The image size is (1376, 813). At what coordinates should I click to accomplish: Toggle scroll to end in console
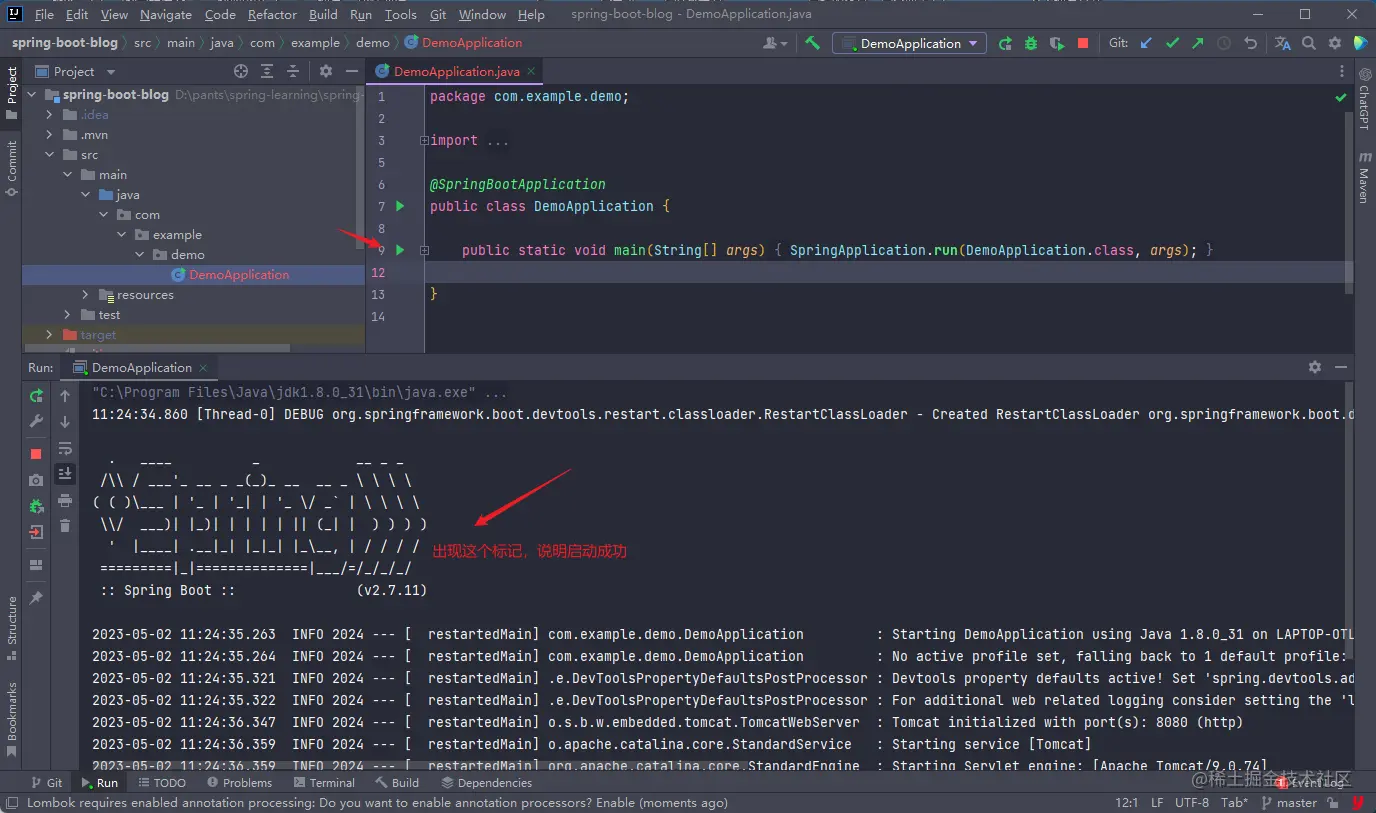[x=65, y=473]
